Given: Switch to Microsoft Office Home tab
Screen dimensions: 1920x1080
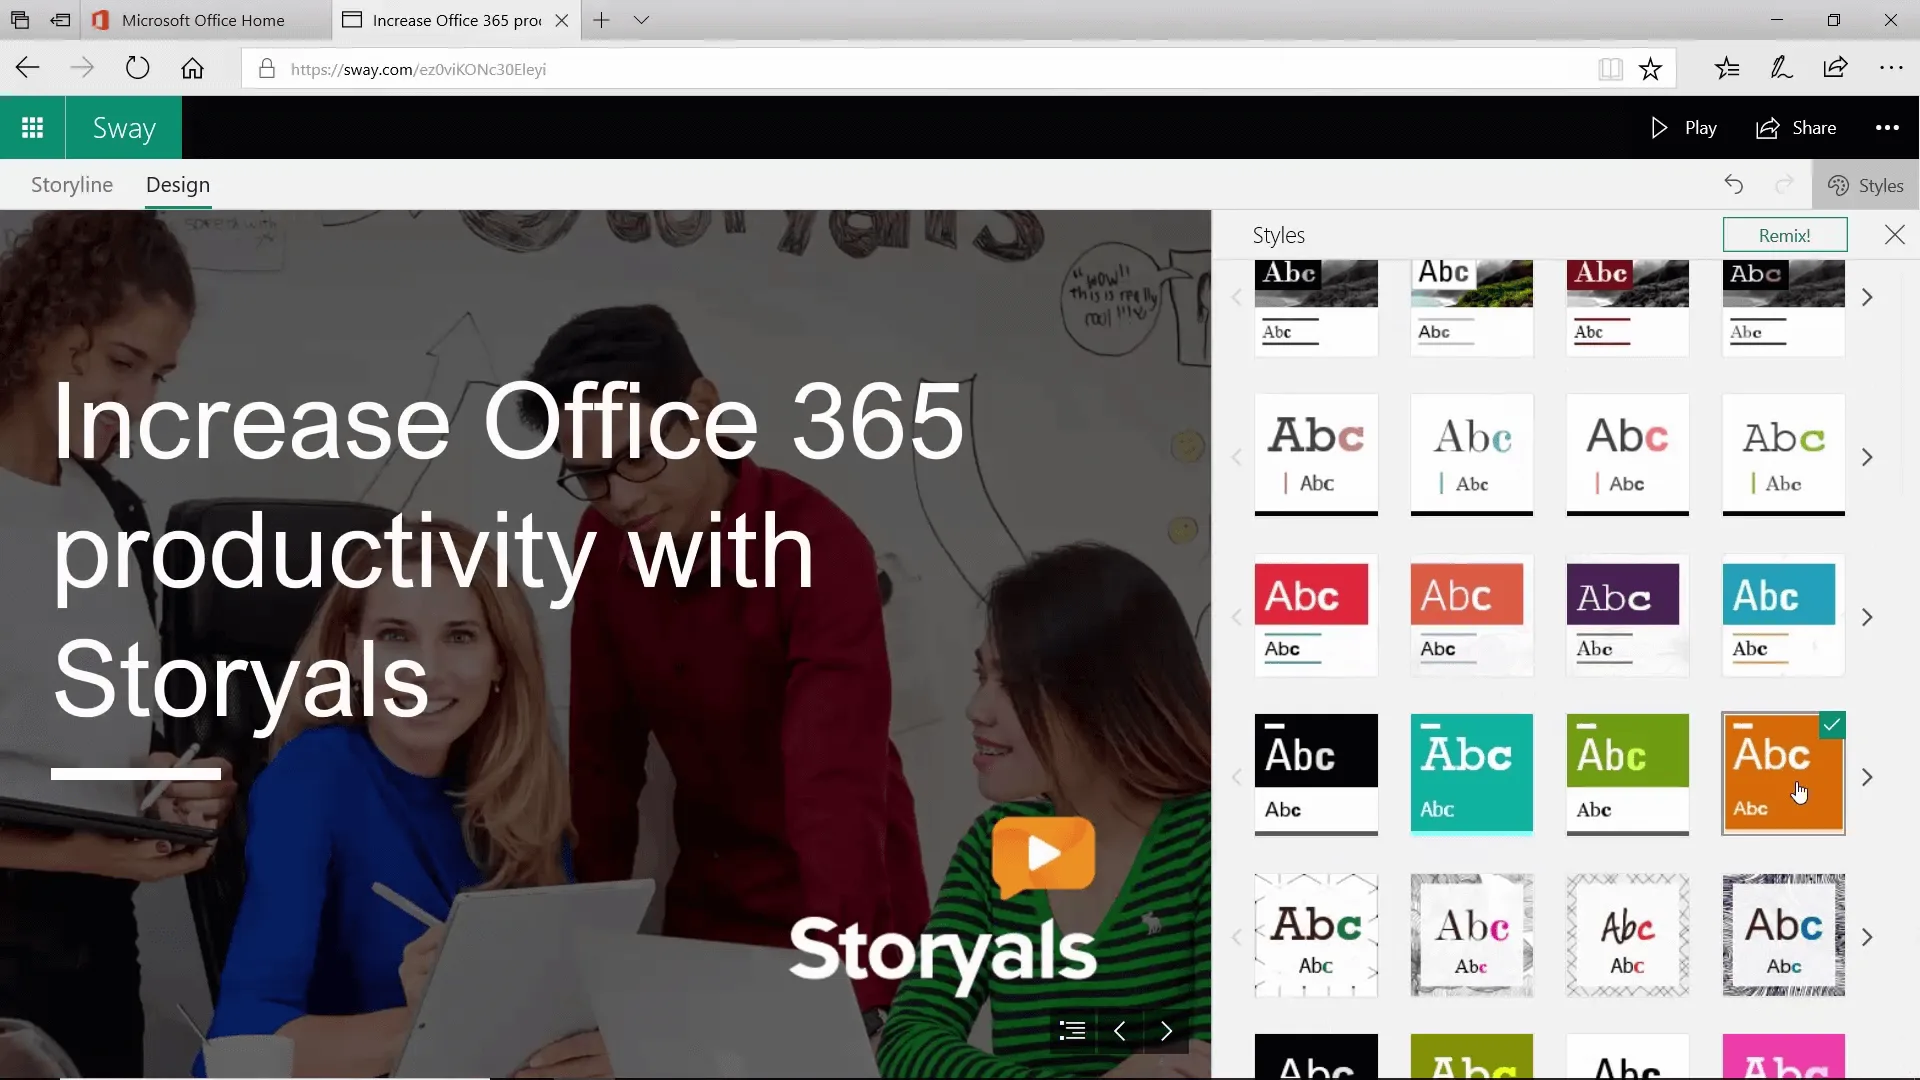Looking at the screenshot, I should tap(205, 20).
